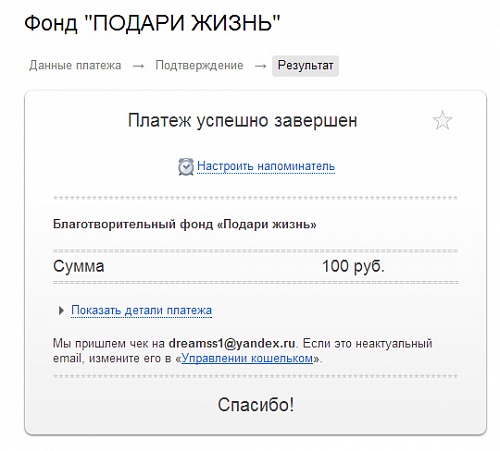Go to the Подтверждение step

click(199, 65)
